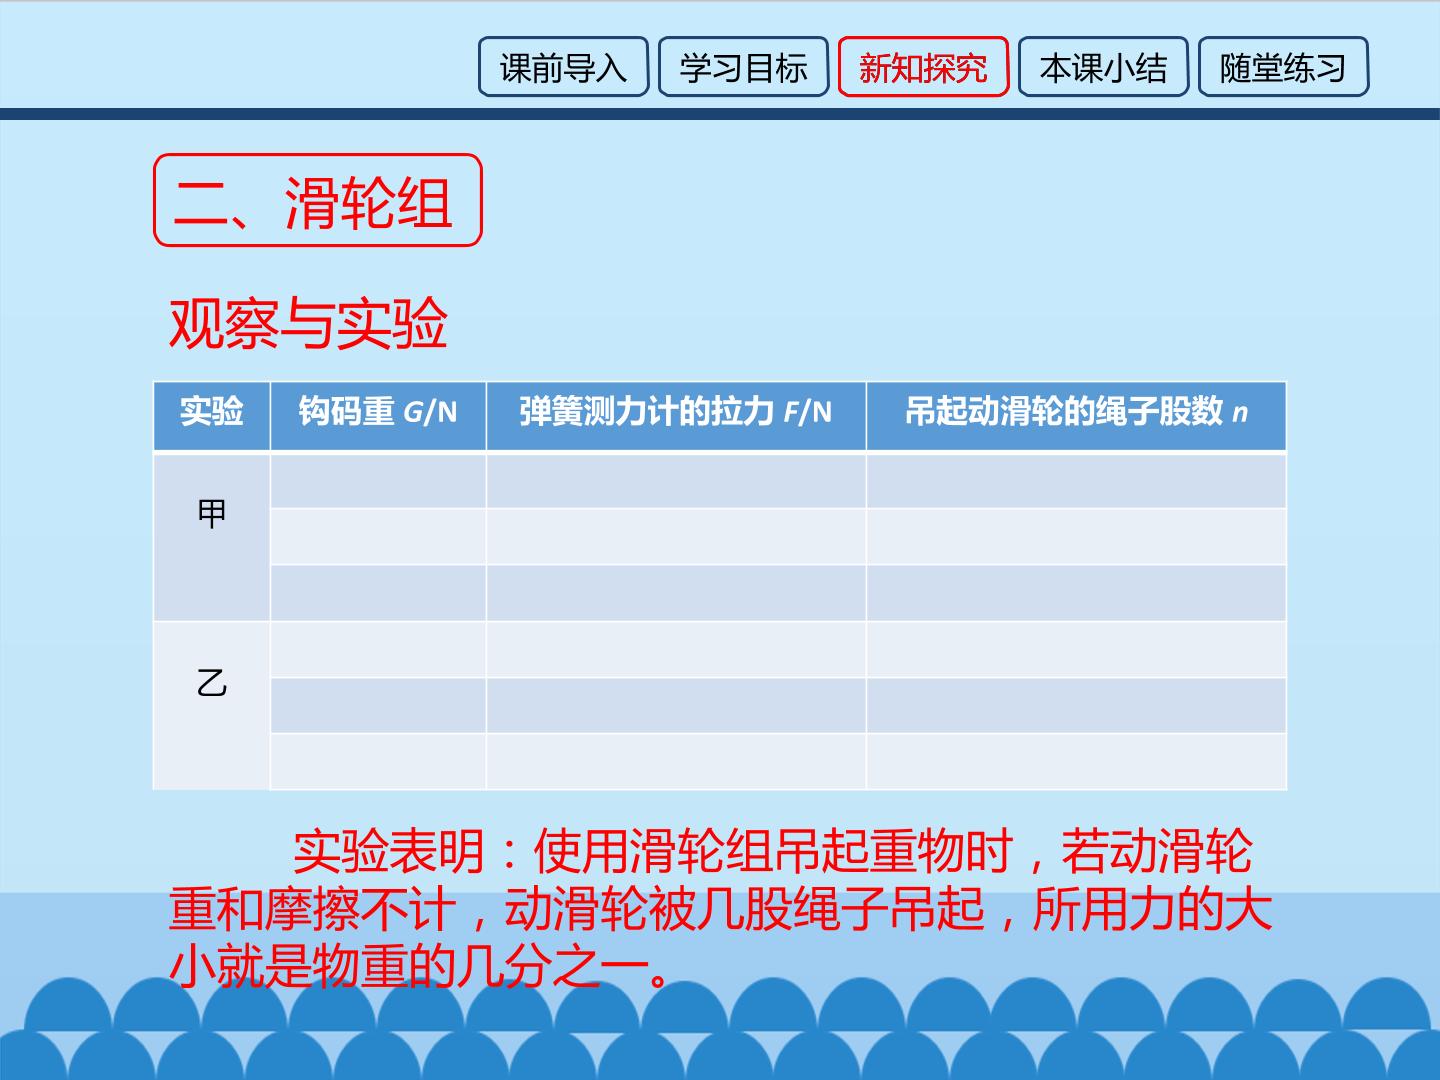Click first 绳子股数 cell in row 甲

pyautogui.click(x=1076, y=480)
